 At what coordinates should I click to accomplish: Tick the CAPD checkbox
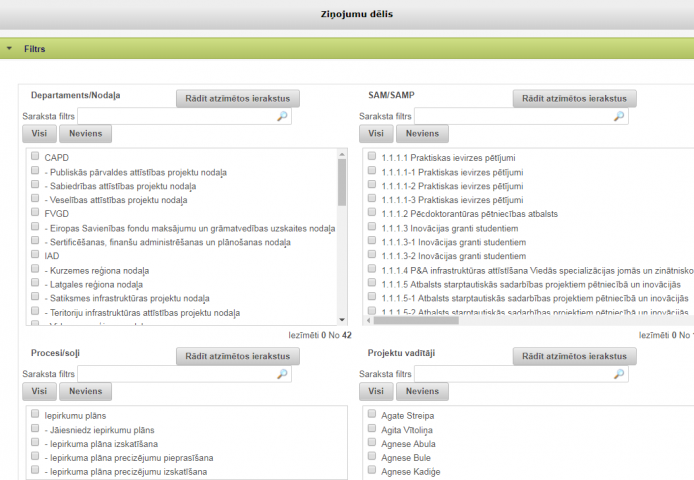[36, 157]
